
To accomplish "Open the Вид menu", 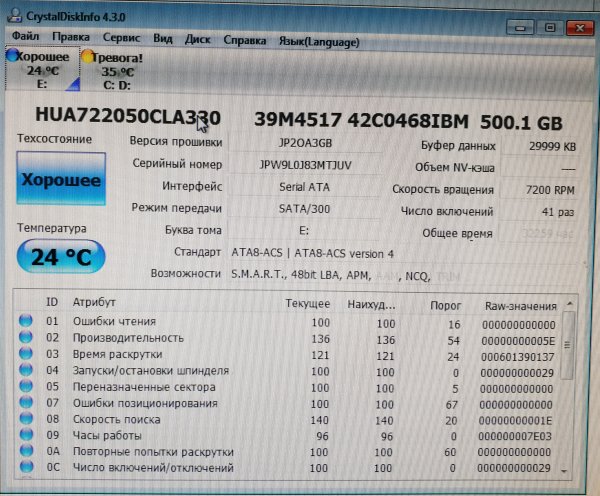I will click(x=163, y=40).
